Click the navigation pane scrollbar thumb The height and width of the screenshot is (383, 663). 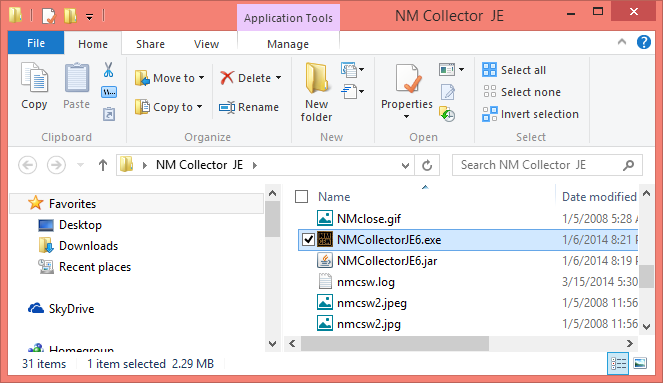[273, 219]
